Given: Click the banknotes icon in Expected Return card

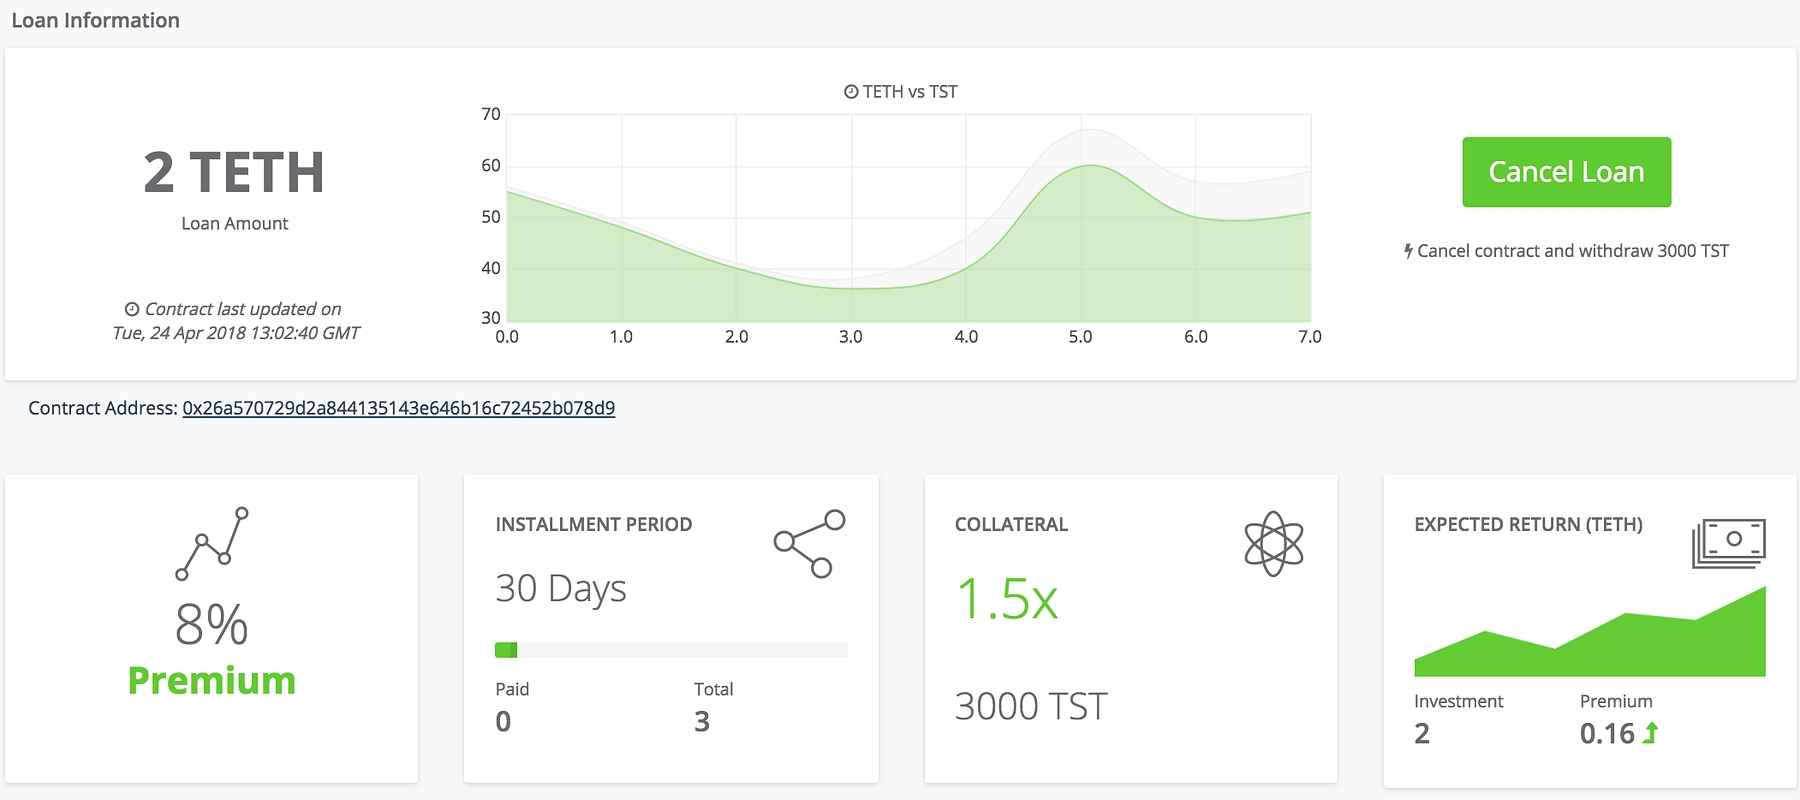Looking at the screenshot, I should [x=1728, y=543].
